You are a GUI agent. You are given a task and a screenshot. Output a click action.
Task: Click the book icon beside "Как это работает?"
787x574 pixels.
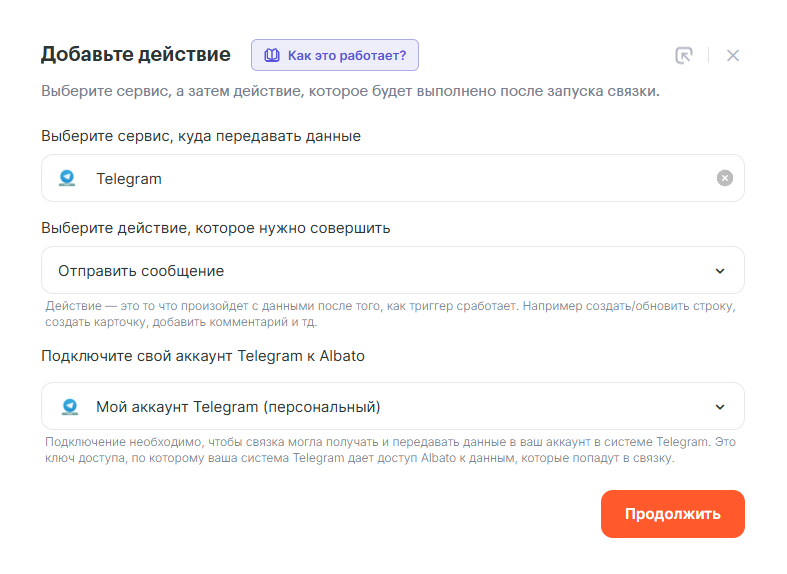[x=271, y=56]
